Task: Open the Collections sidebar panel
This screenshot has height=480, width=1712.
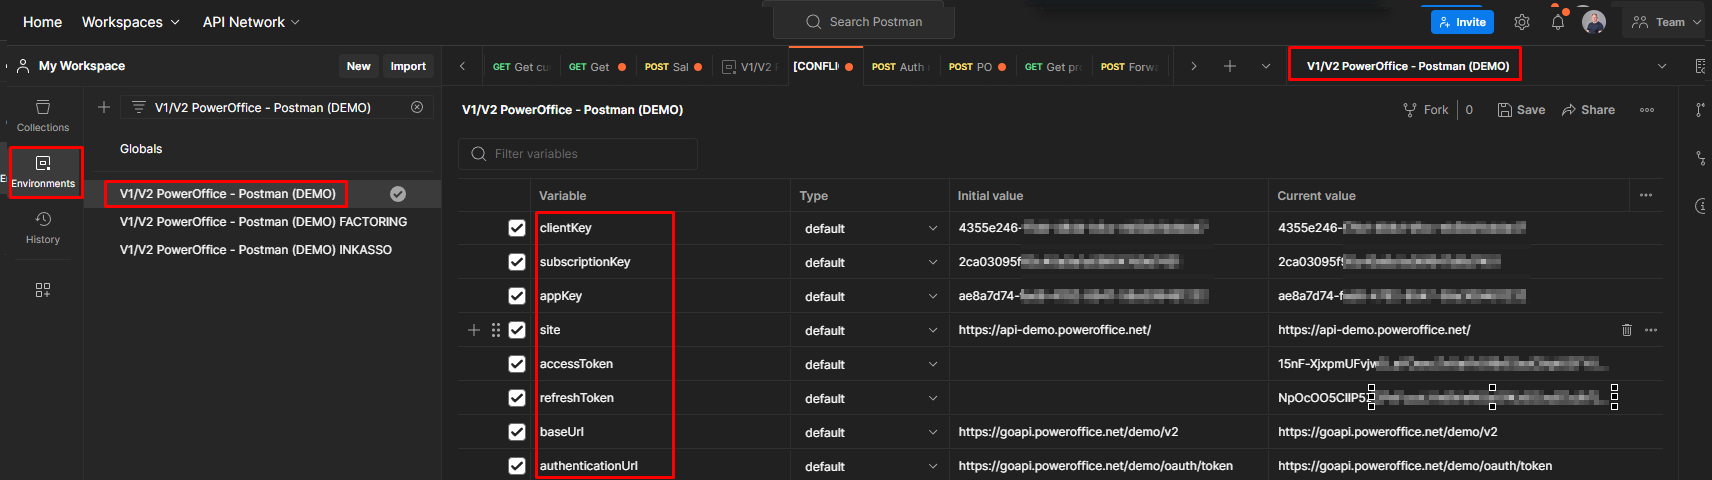Action: [43, 115]
